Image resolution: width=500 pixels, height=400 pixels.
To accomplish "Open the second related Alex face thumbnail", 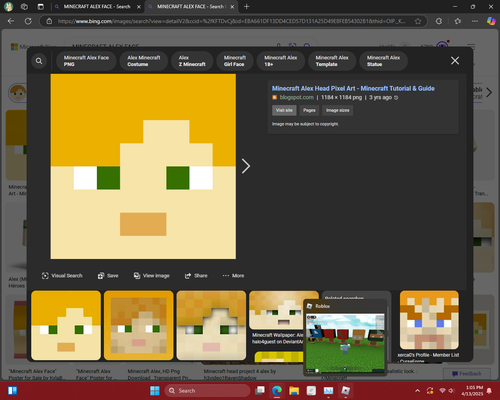I will coord(139,325).
